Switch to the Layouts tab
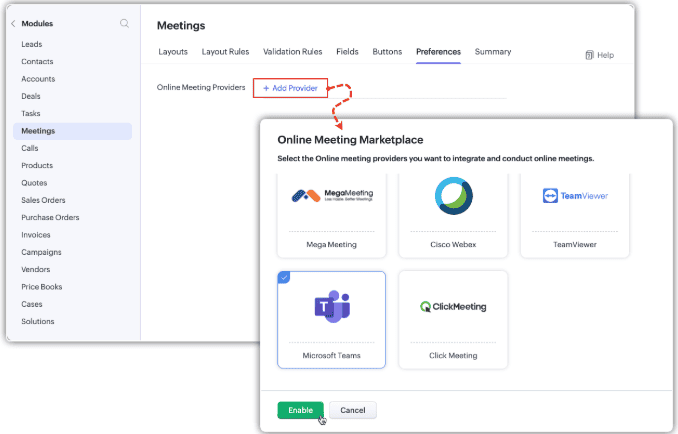 pos(173,52)
